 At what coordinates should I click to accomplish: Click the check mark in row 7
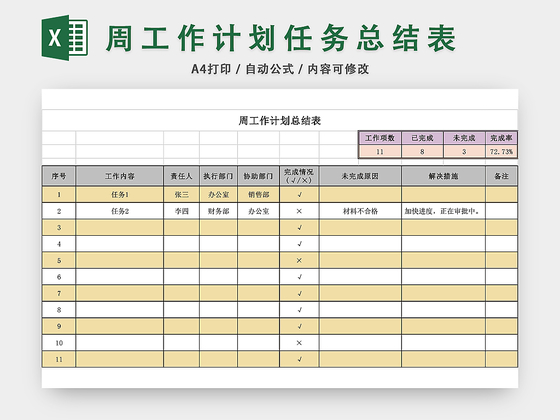pos(299,293)
